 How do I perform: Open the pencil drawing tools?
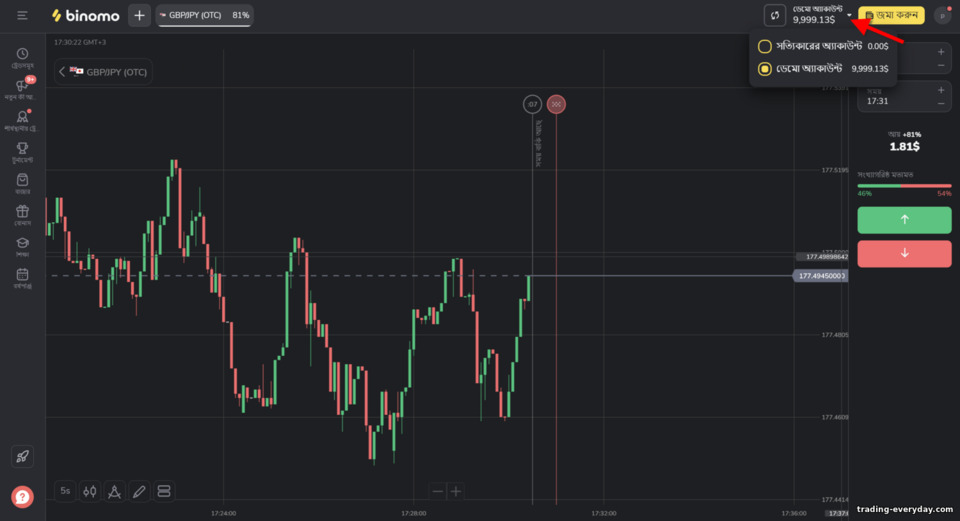(139, 491)
